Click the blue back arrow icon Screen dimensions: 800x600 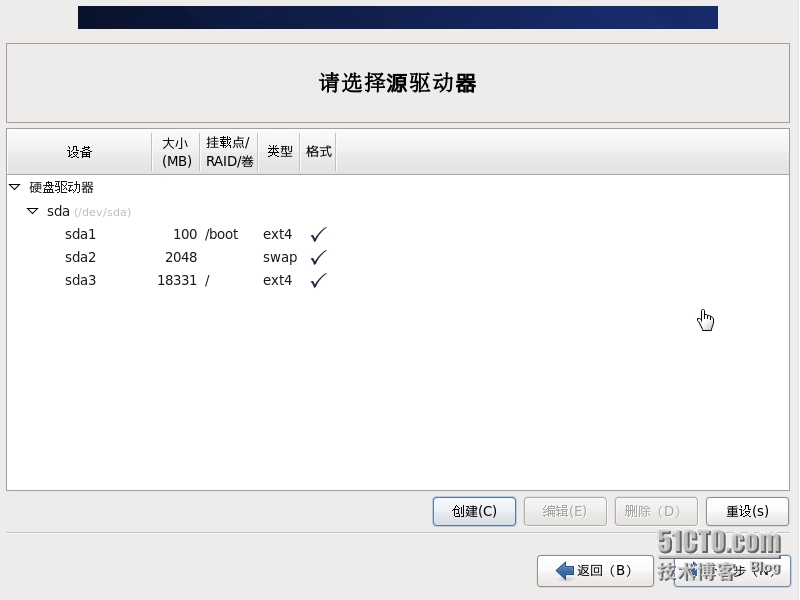(565, 570)
